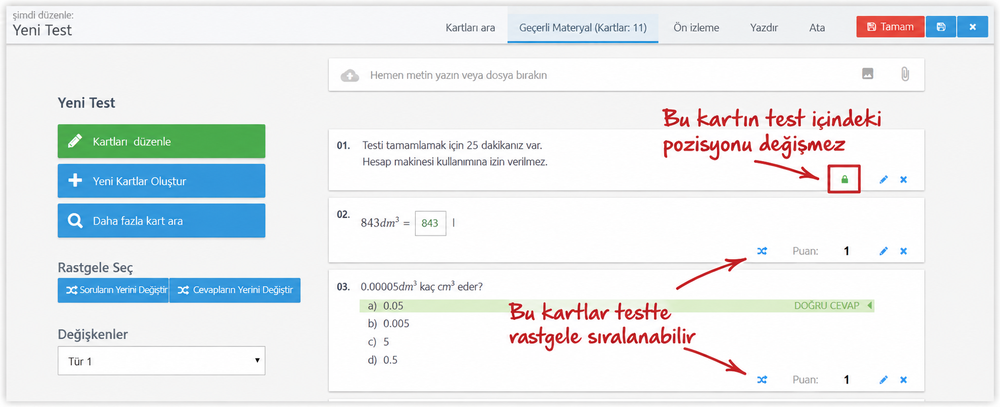Screen dimensions: 1000x407
Task: Click Soruların Yerini Değiştir button
Action: (113, 290)
